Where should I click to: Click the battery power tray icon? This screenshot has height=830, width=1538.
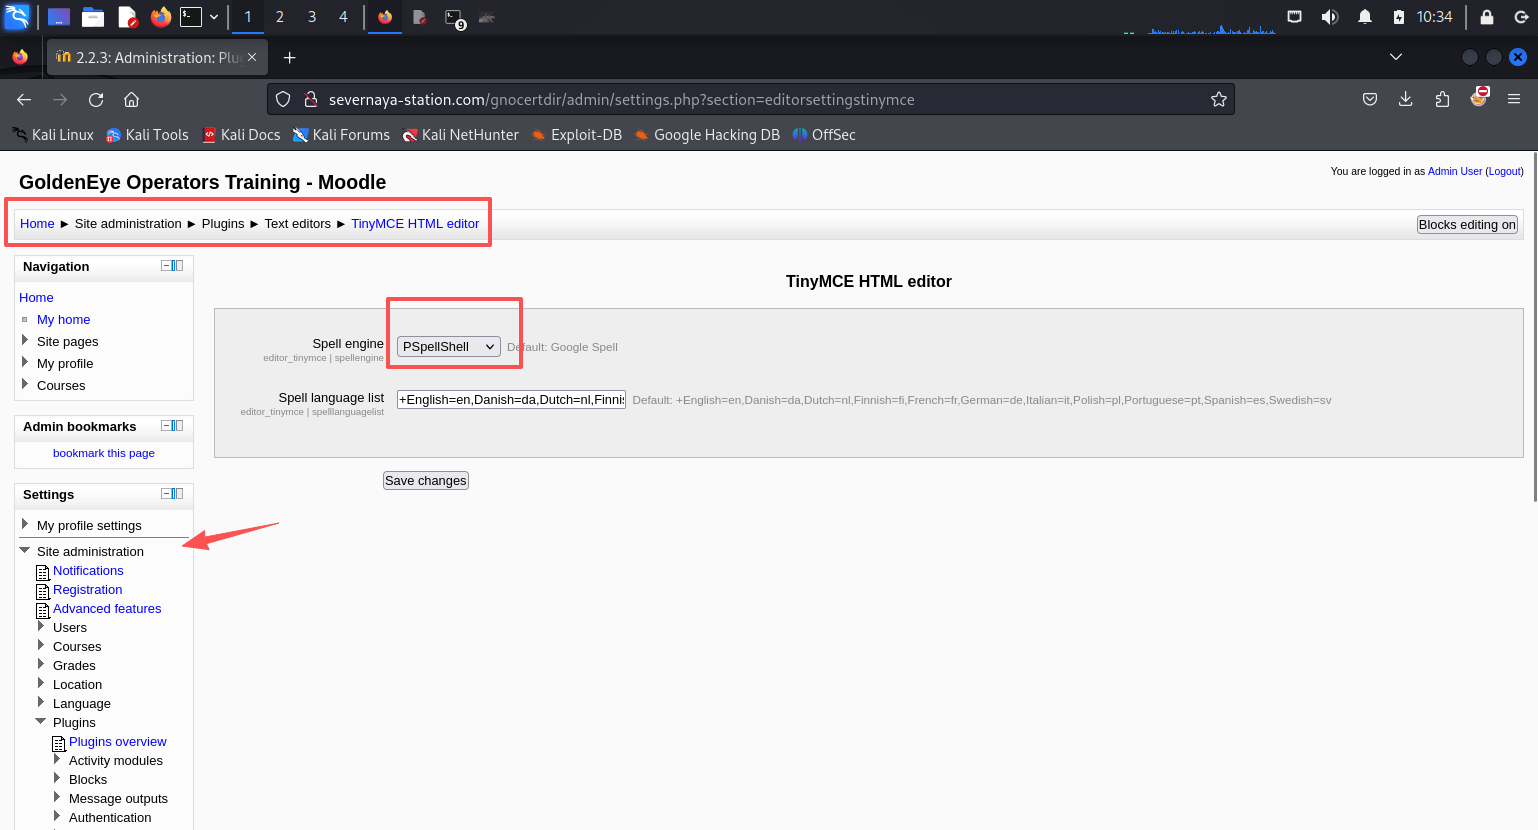coord(1398,17)
